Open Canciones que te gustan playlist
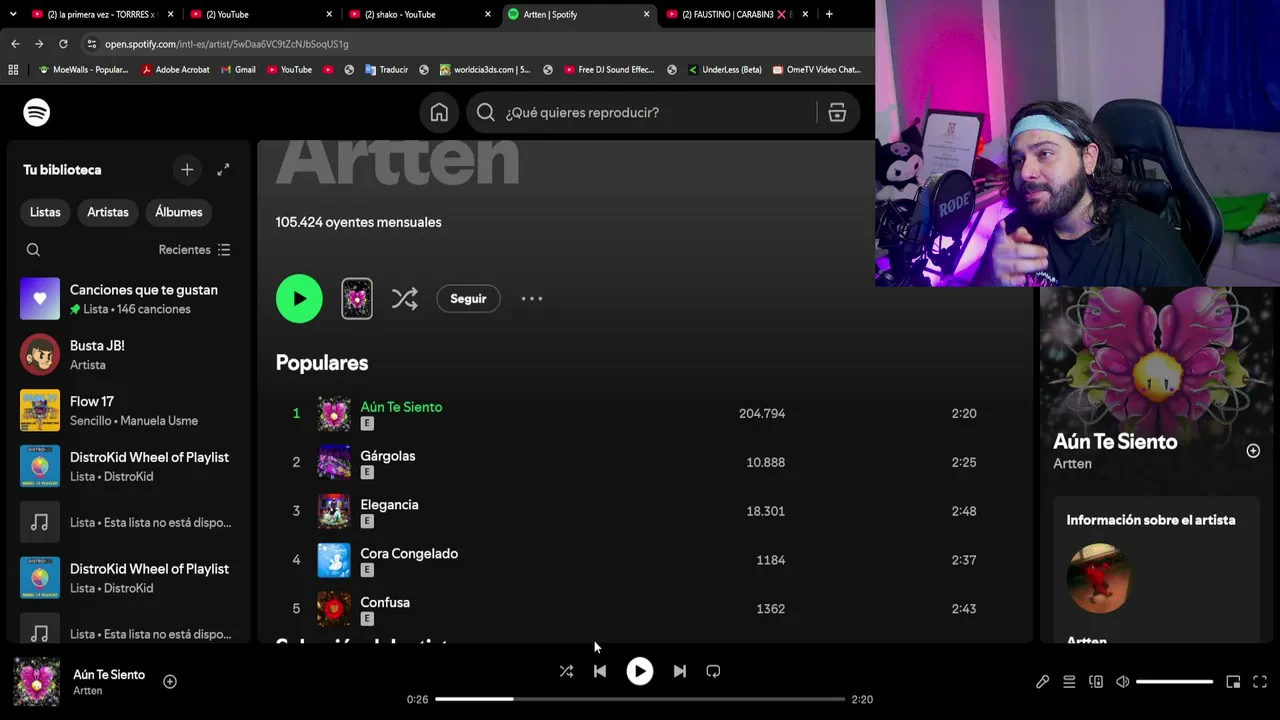This screenshot has width=1280, height=720. [x=128, y=299]
